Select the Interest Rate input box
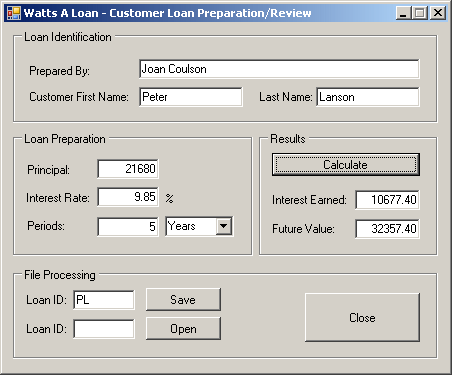The width and height of the screenshot is (452, 375). [x=128, y=197]
